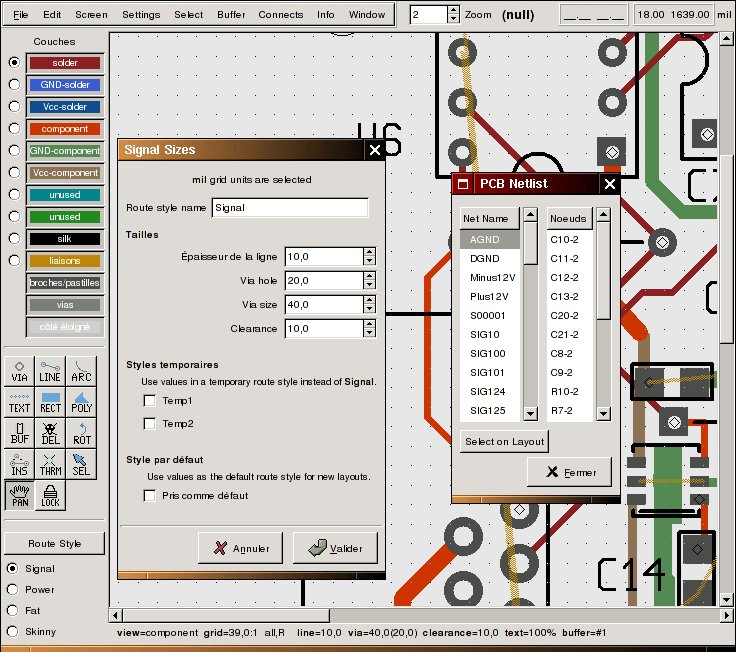Select the Power route style radio
736x652 pixels.
pyautogui.click(x=13, y=590)
